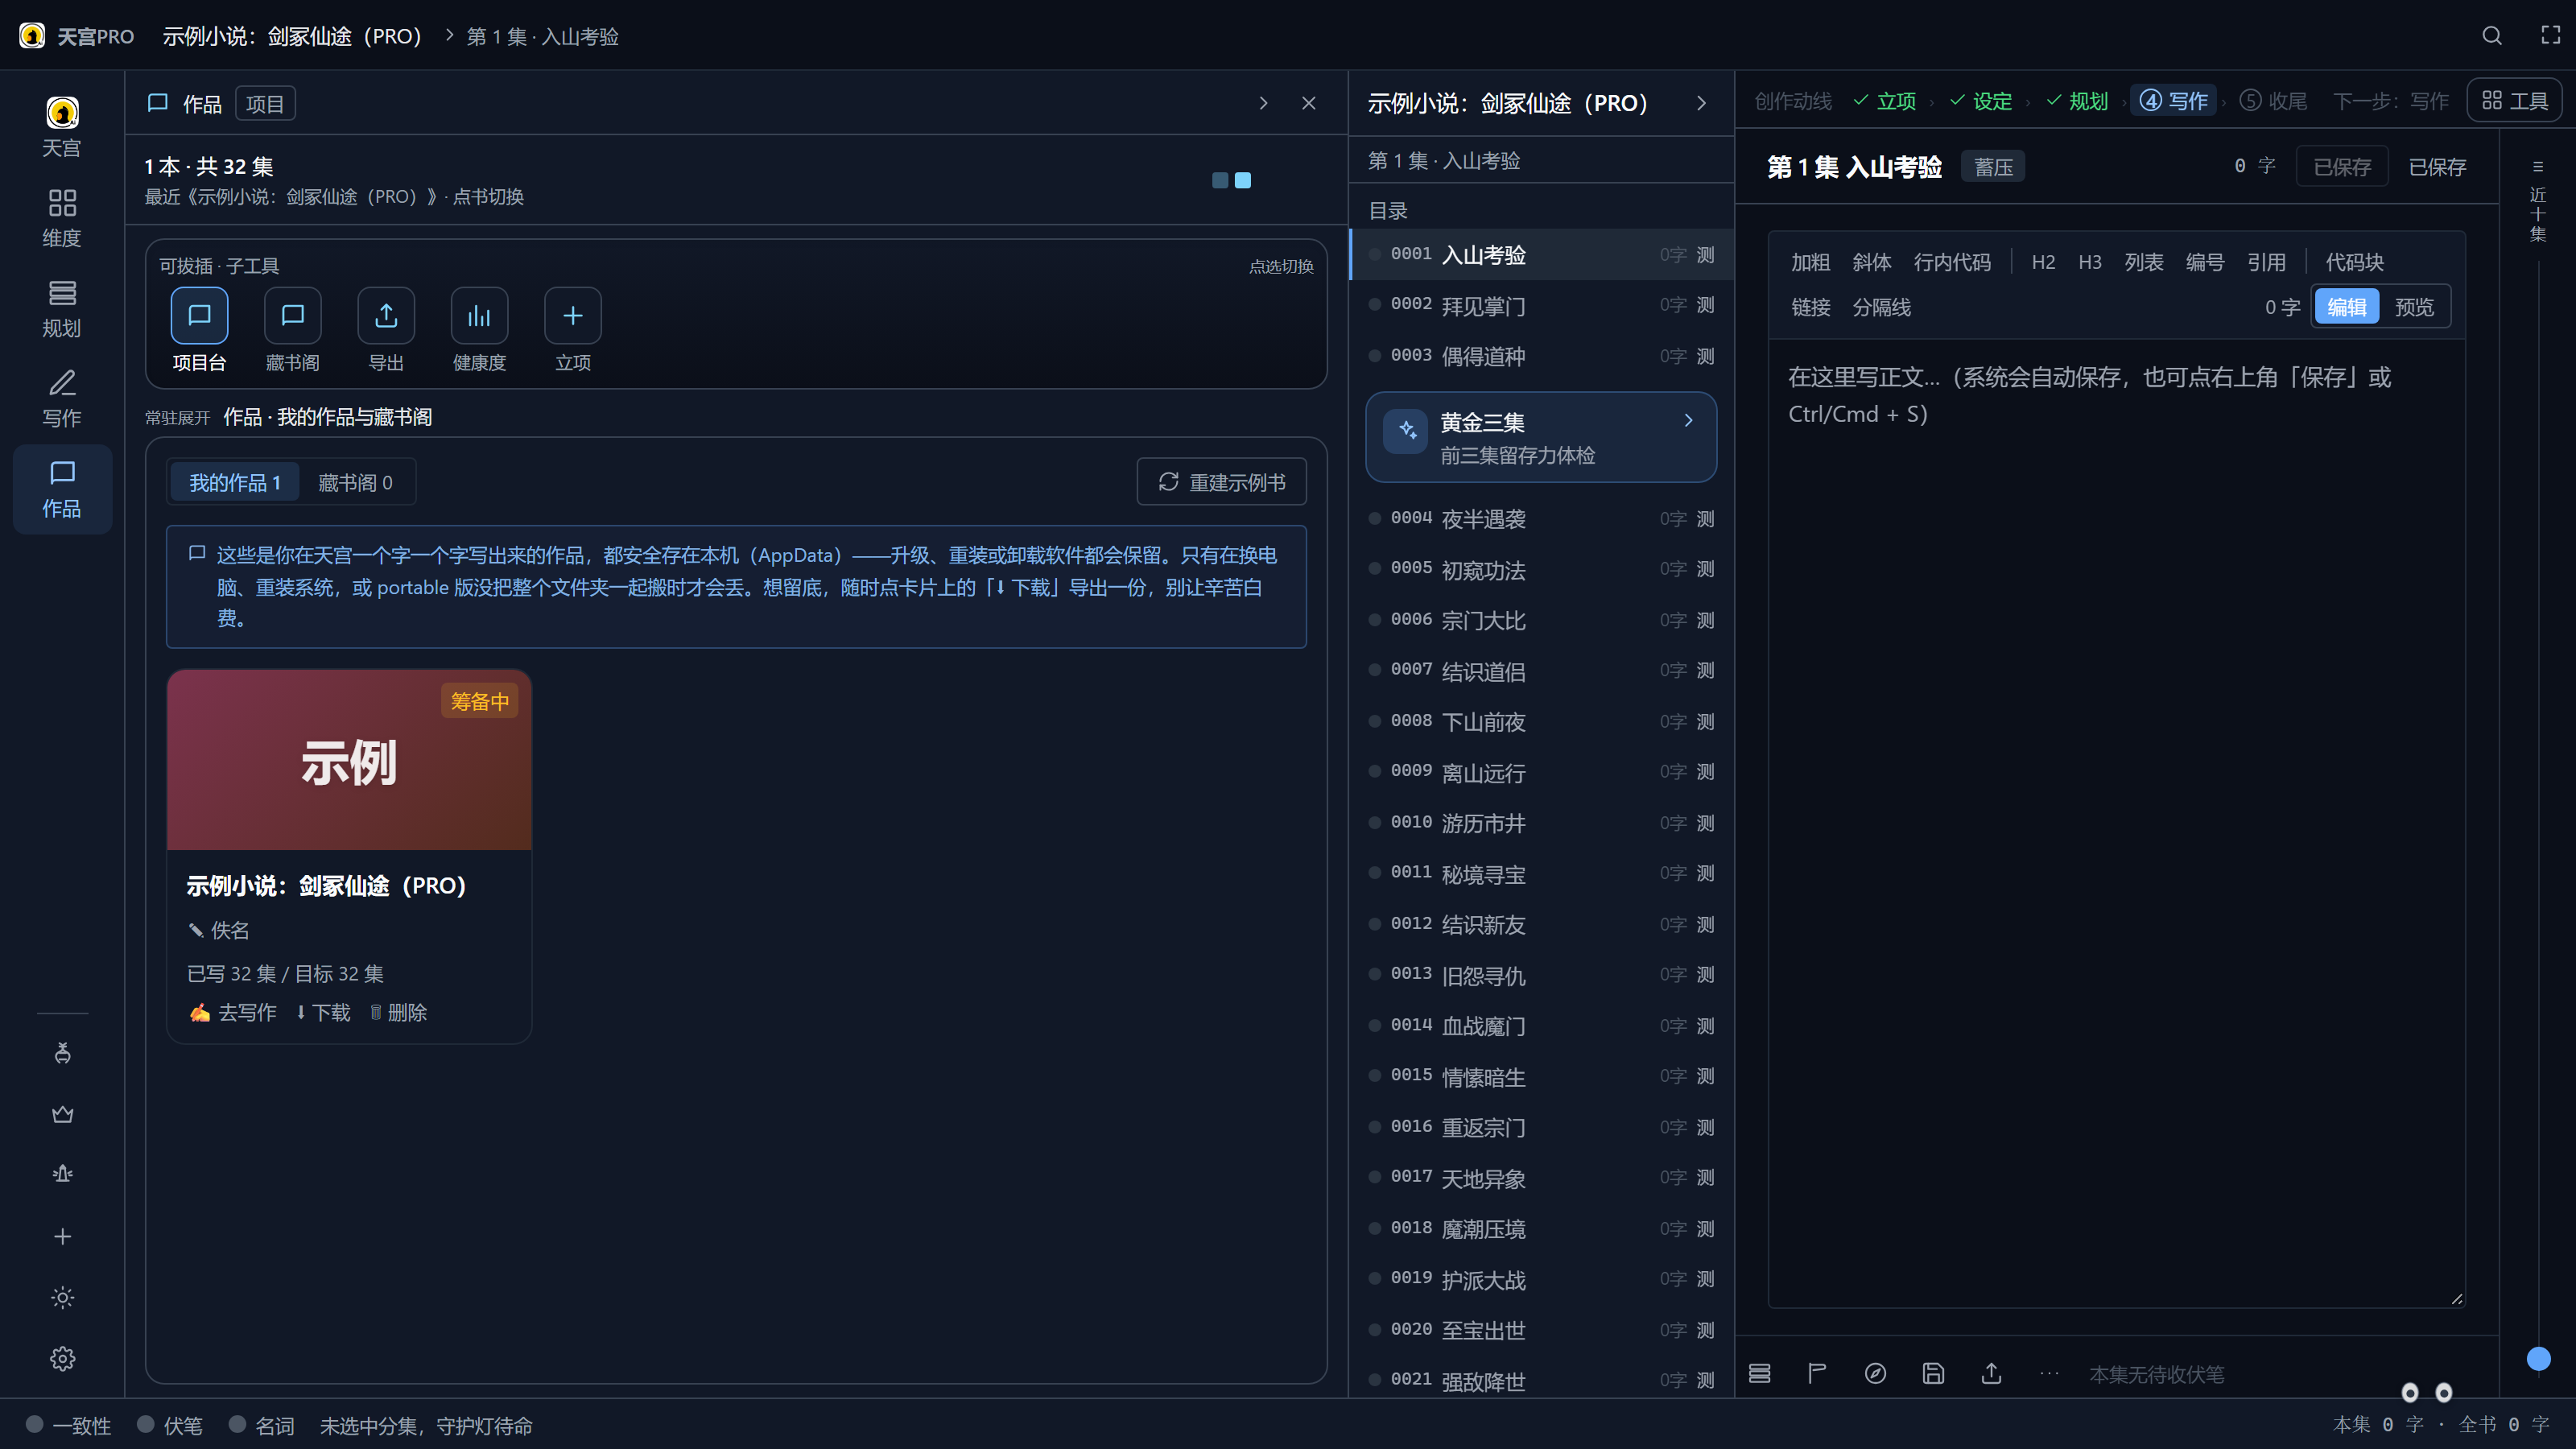Click 下载 on the example novel card
Image resolution: width=2576 pixels, height=1449 pixels.
click(322, 1012)
